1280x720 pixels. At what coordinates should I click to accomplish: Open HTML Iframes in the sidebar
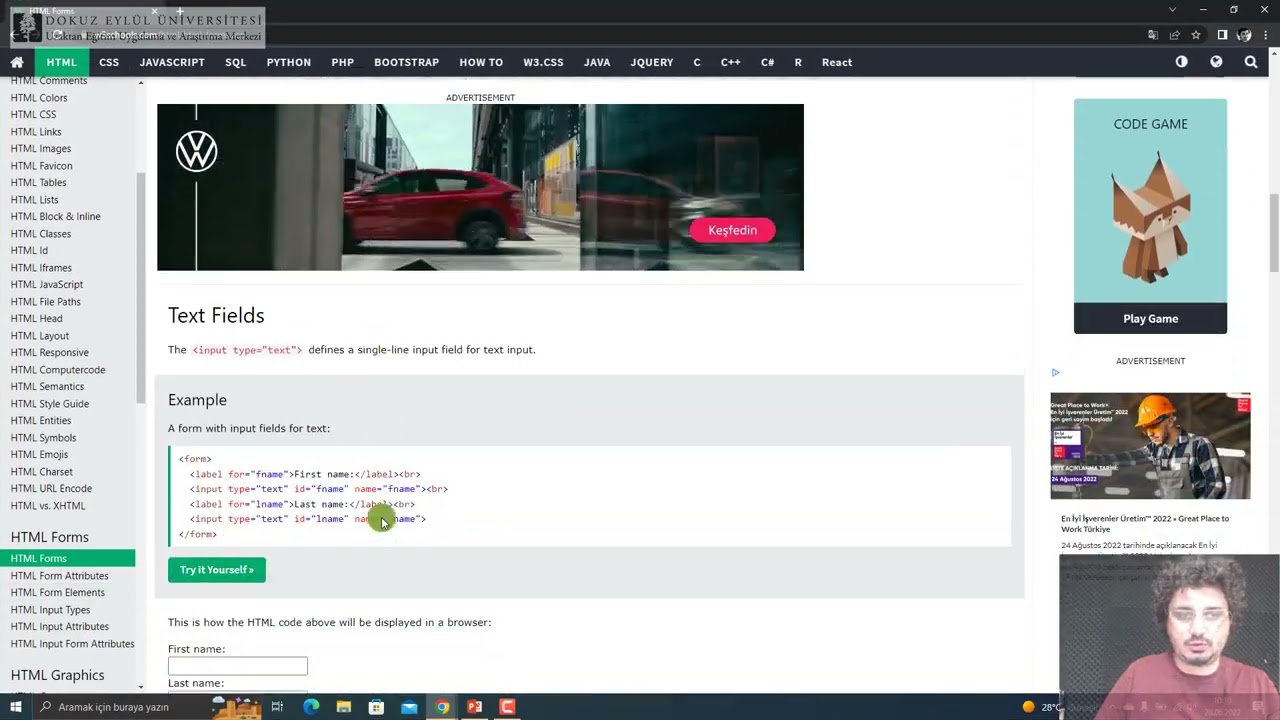[x=41, y=268]
